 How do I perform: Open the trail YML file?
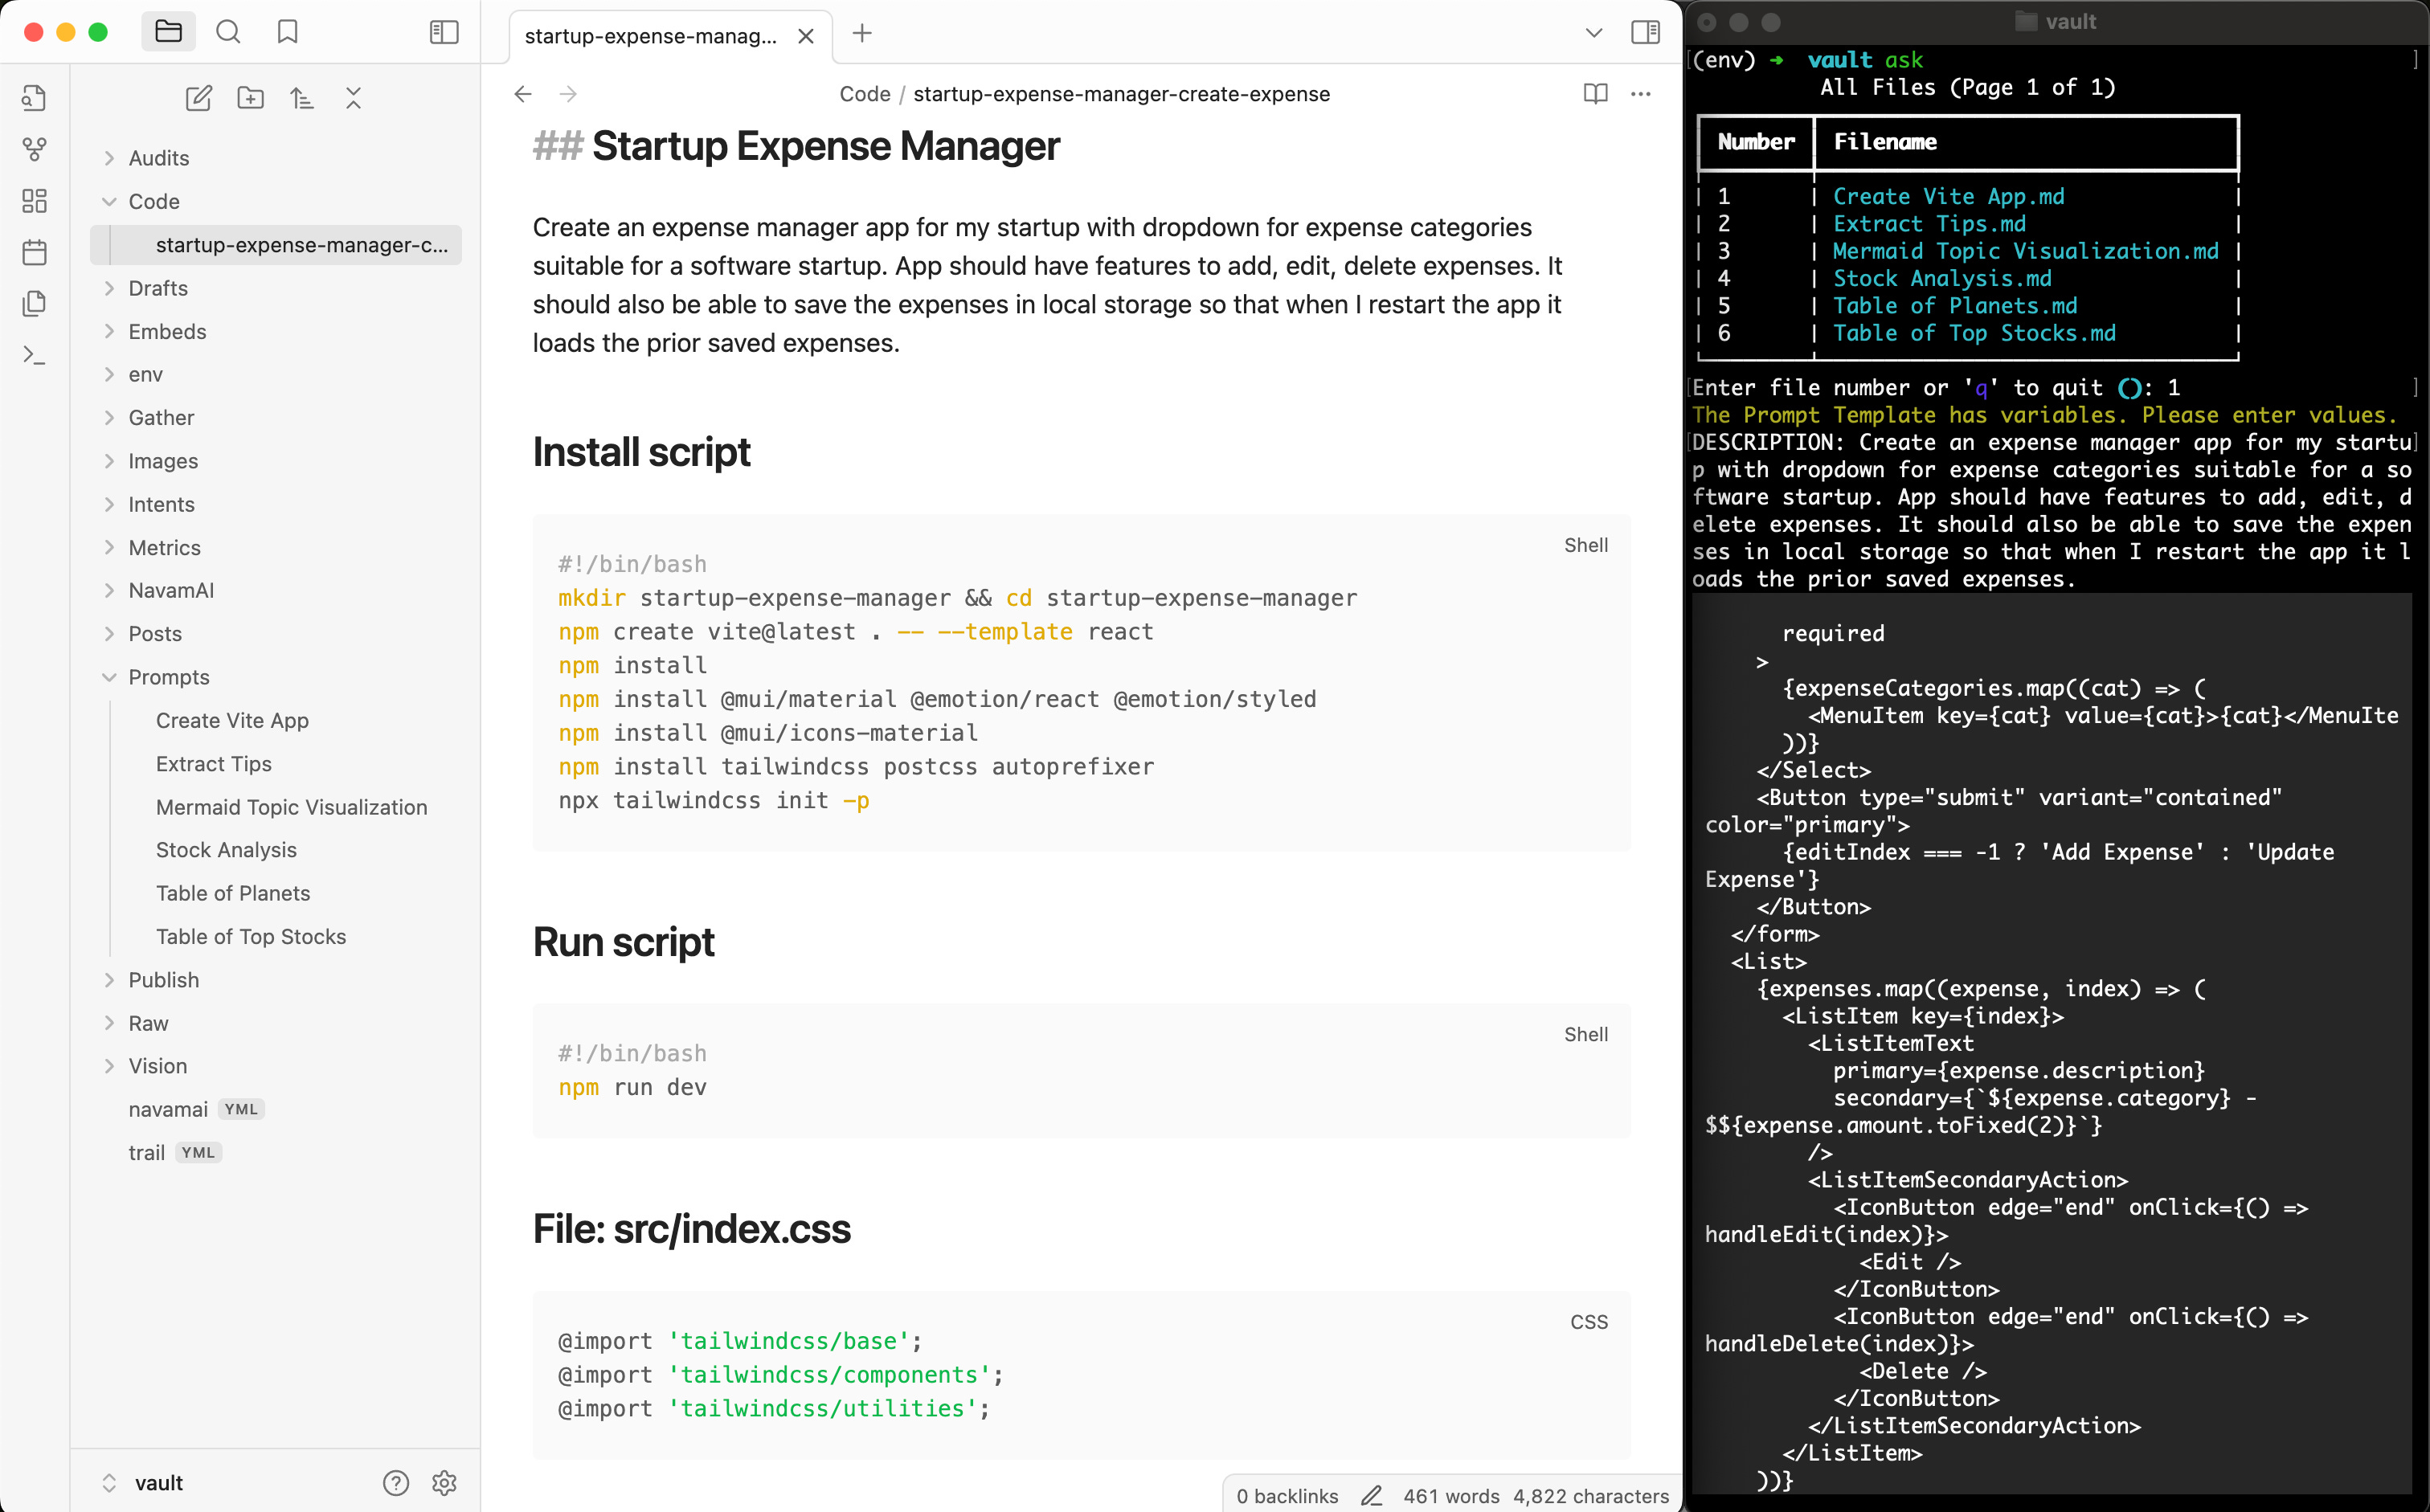pyautogui.click(x=174, y=1152)
